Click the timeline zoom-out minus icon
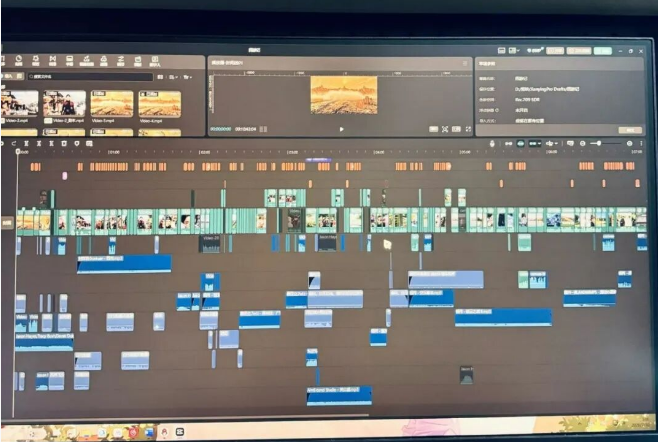The height and width of the screenshot is (442, 658). point(582,144)
